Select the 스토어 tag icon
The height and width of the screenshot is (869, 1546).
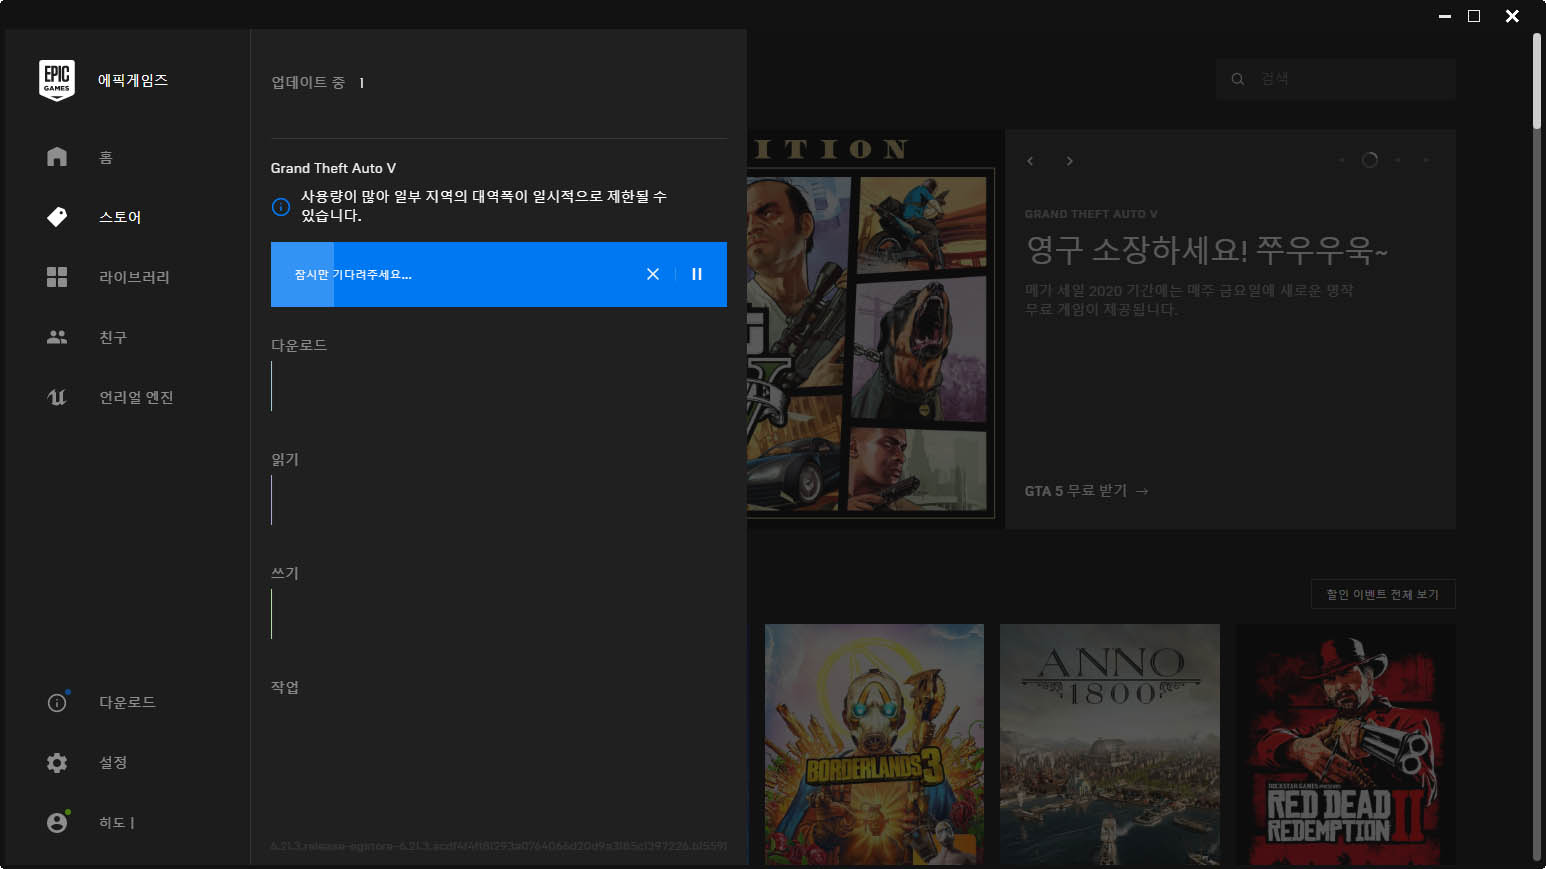coord(57,217)
